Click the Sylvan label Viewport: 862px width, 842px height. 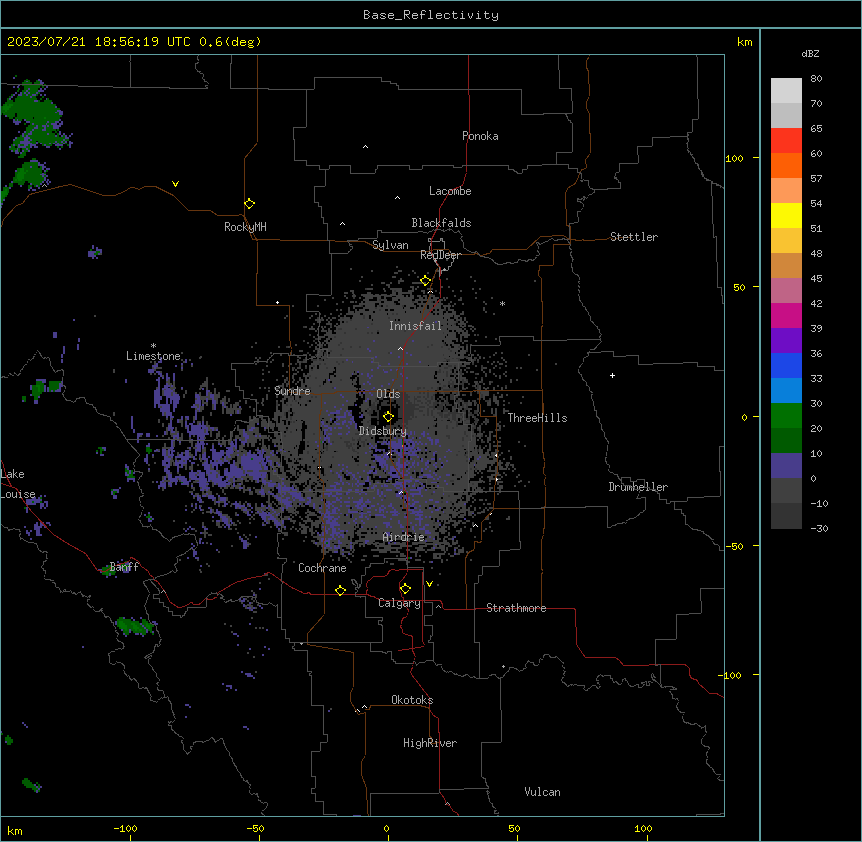pos(390,245)
